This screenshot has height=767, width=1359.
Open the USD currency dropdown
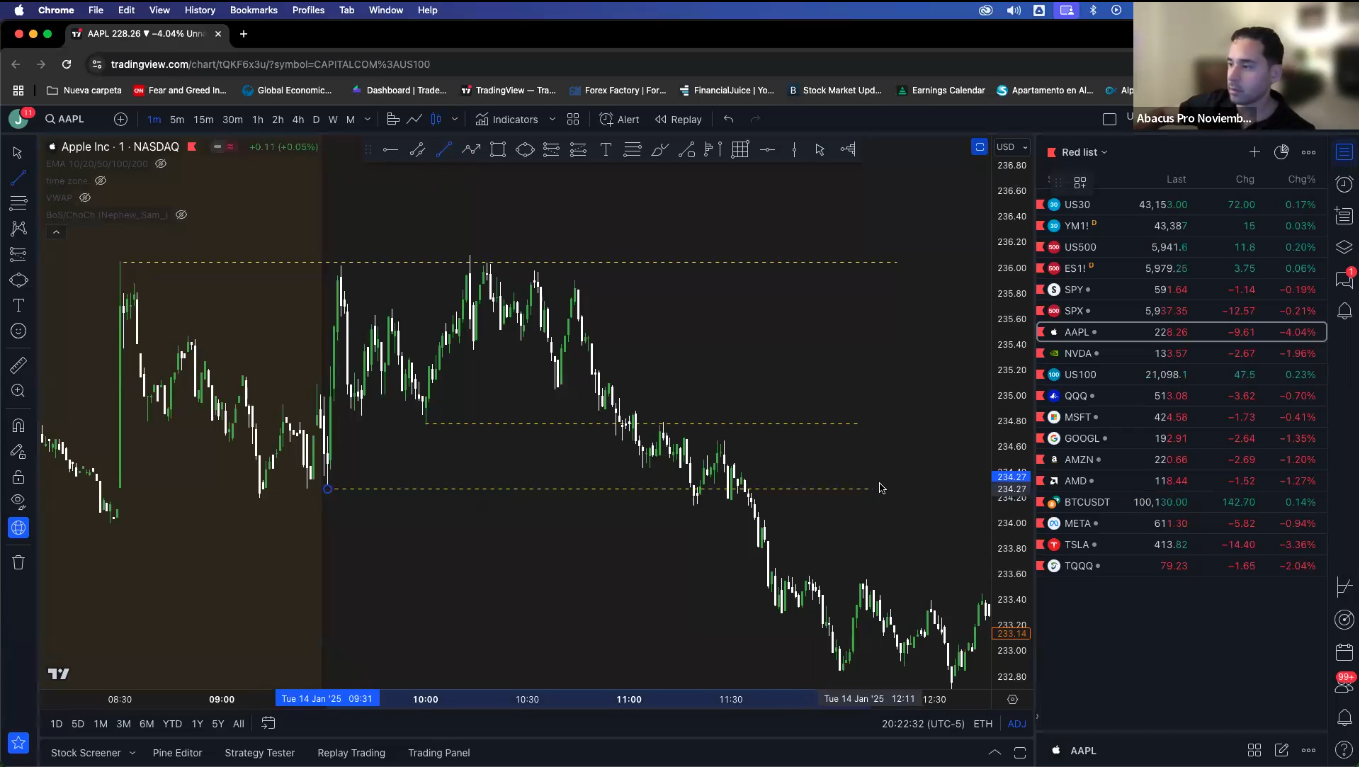pos(1011,147)
